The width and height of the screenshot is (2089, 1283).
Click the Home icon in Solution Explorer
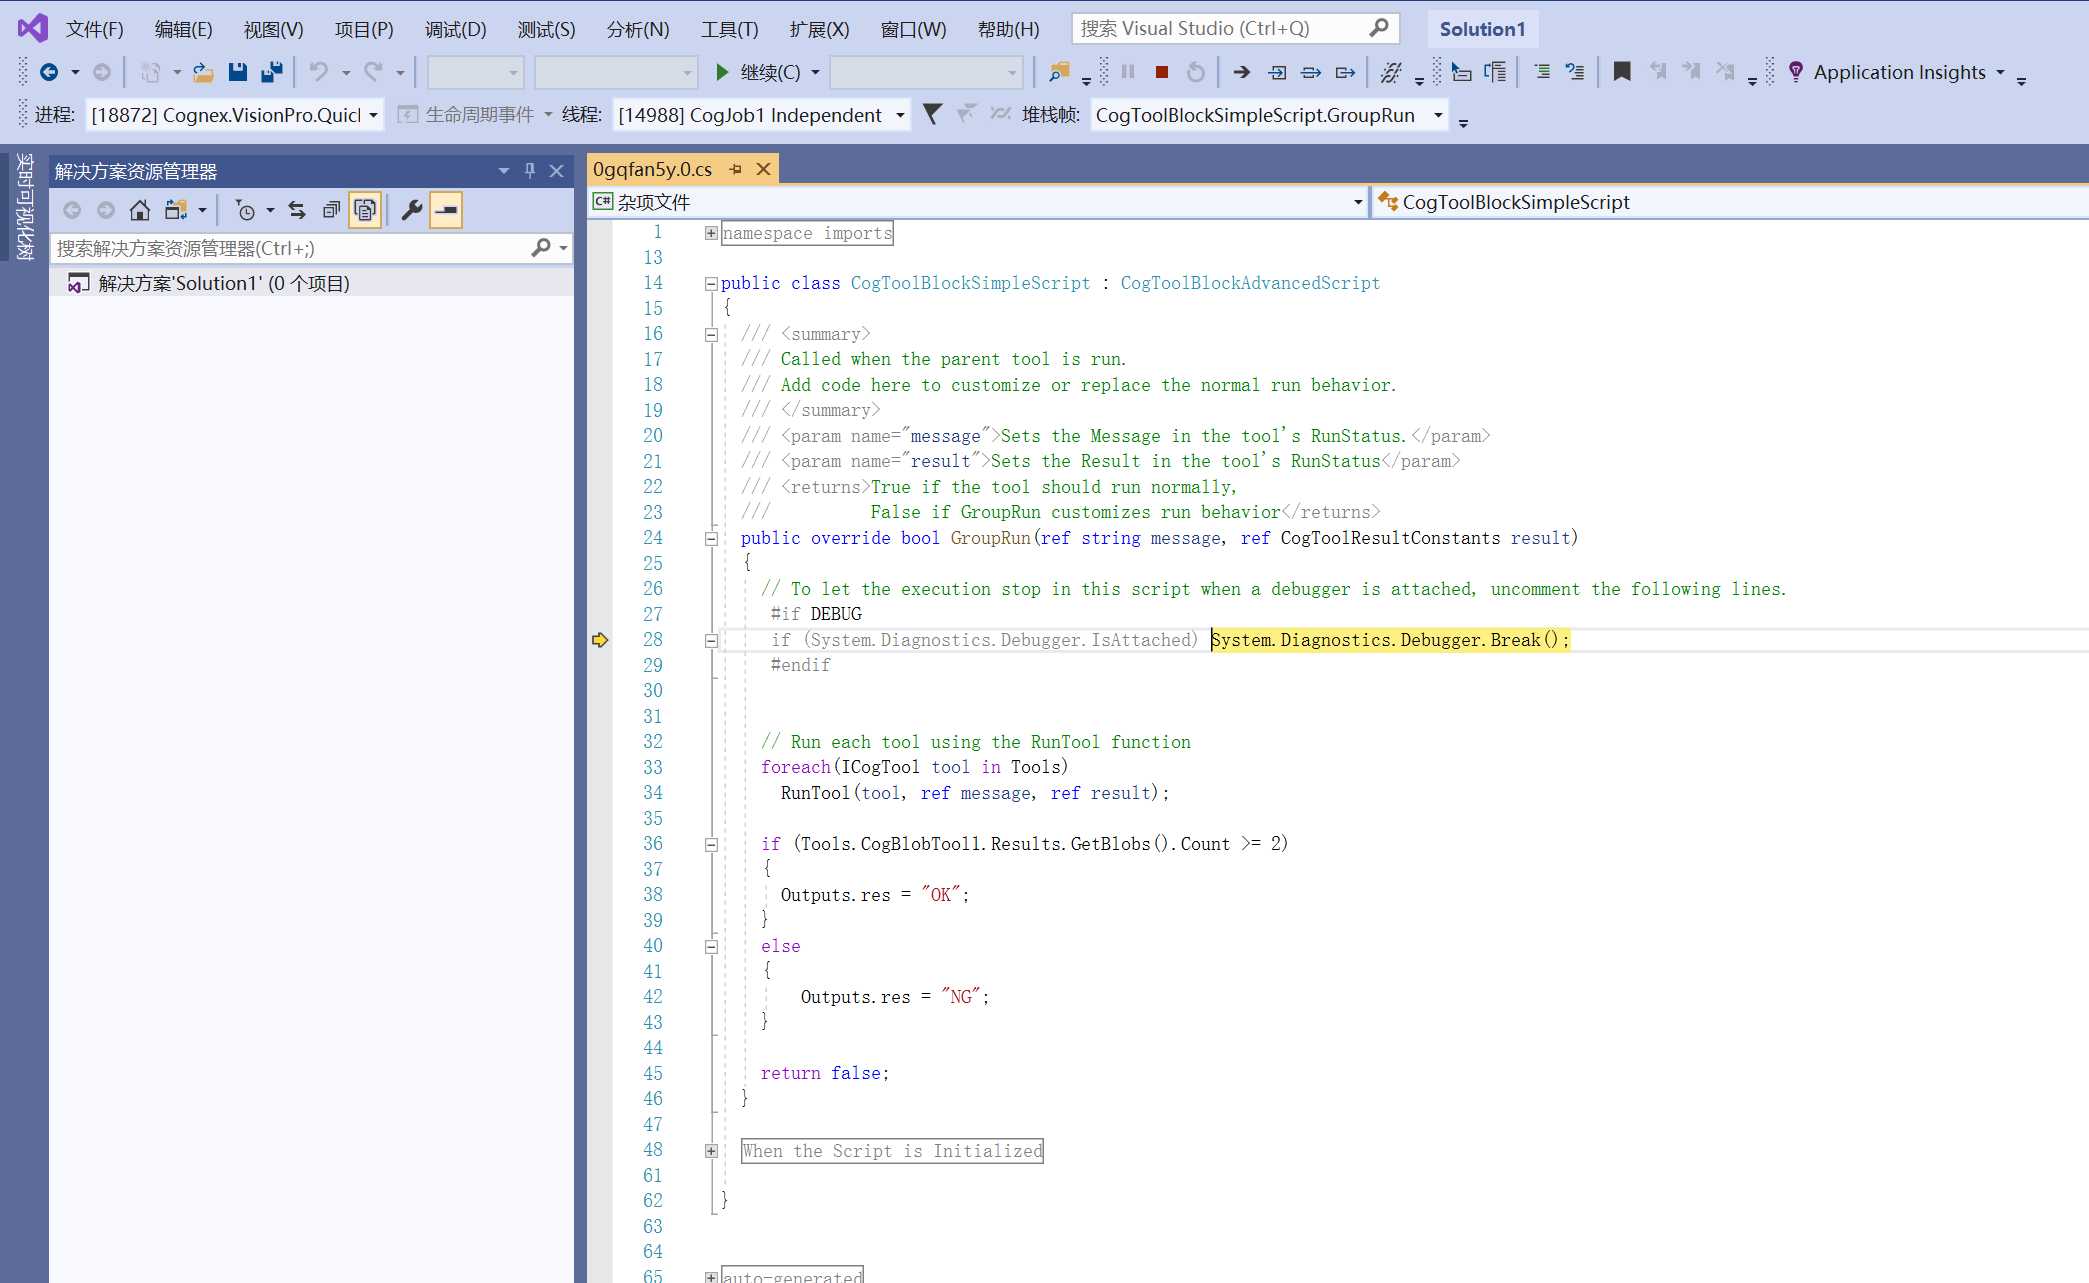coord(140,210)
